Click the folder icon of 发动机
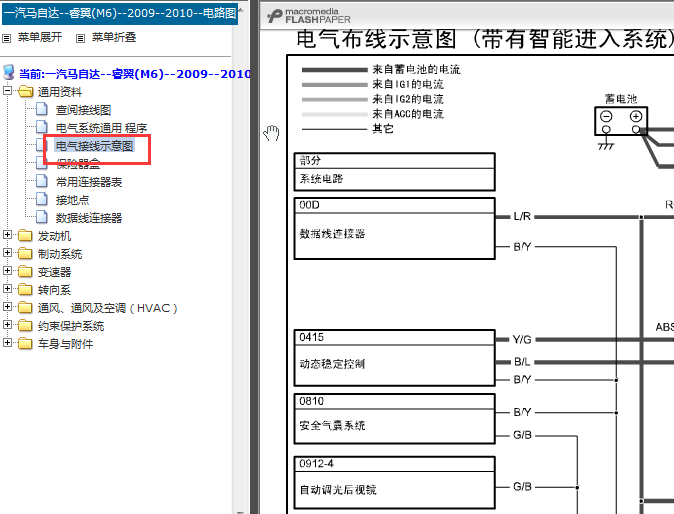674x514 pixels. (25, 236)
